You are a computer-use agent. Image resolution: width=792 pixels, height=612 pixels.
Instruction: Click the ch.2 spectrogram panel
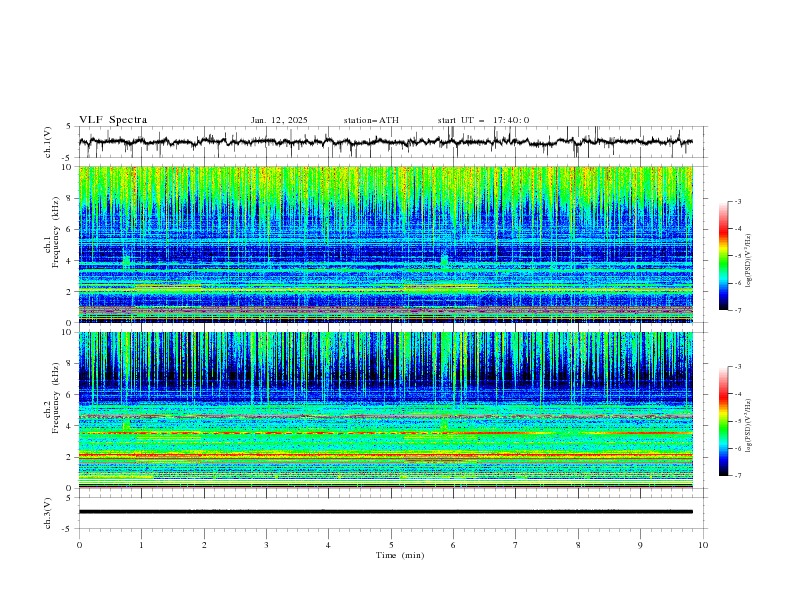[x=386, y=410]
